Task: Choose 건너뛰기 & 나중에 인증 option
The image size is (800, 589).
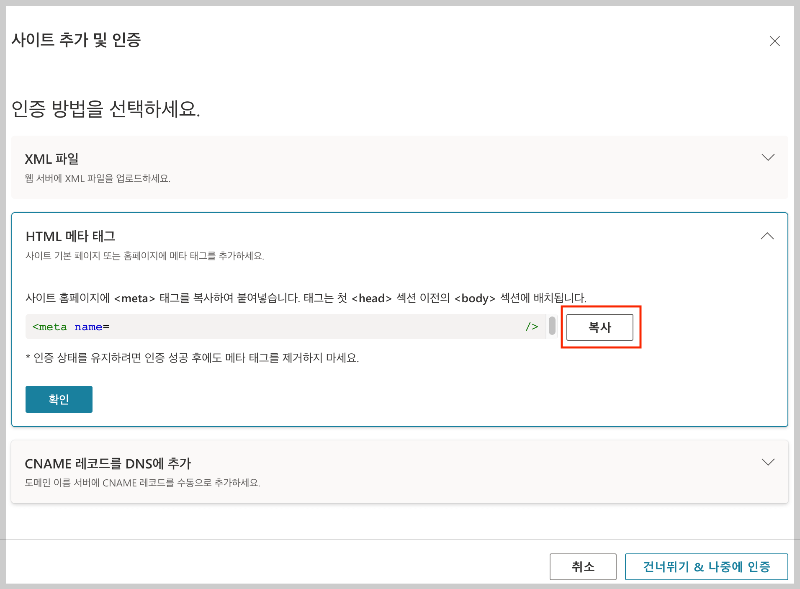Action: point(705,566)
